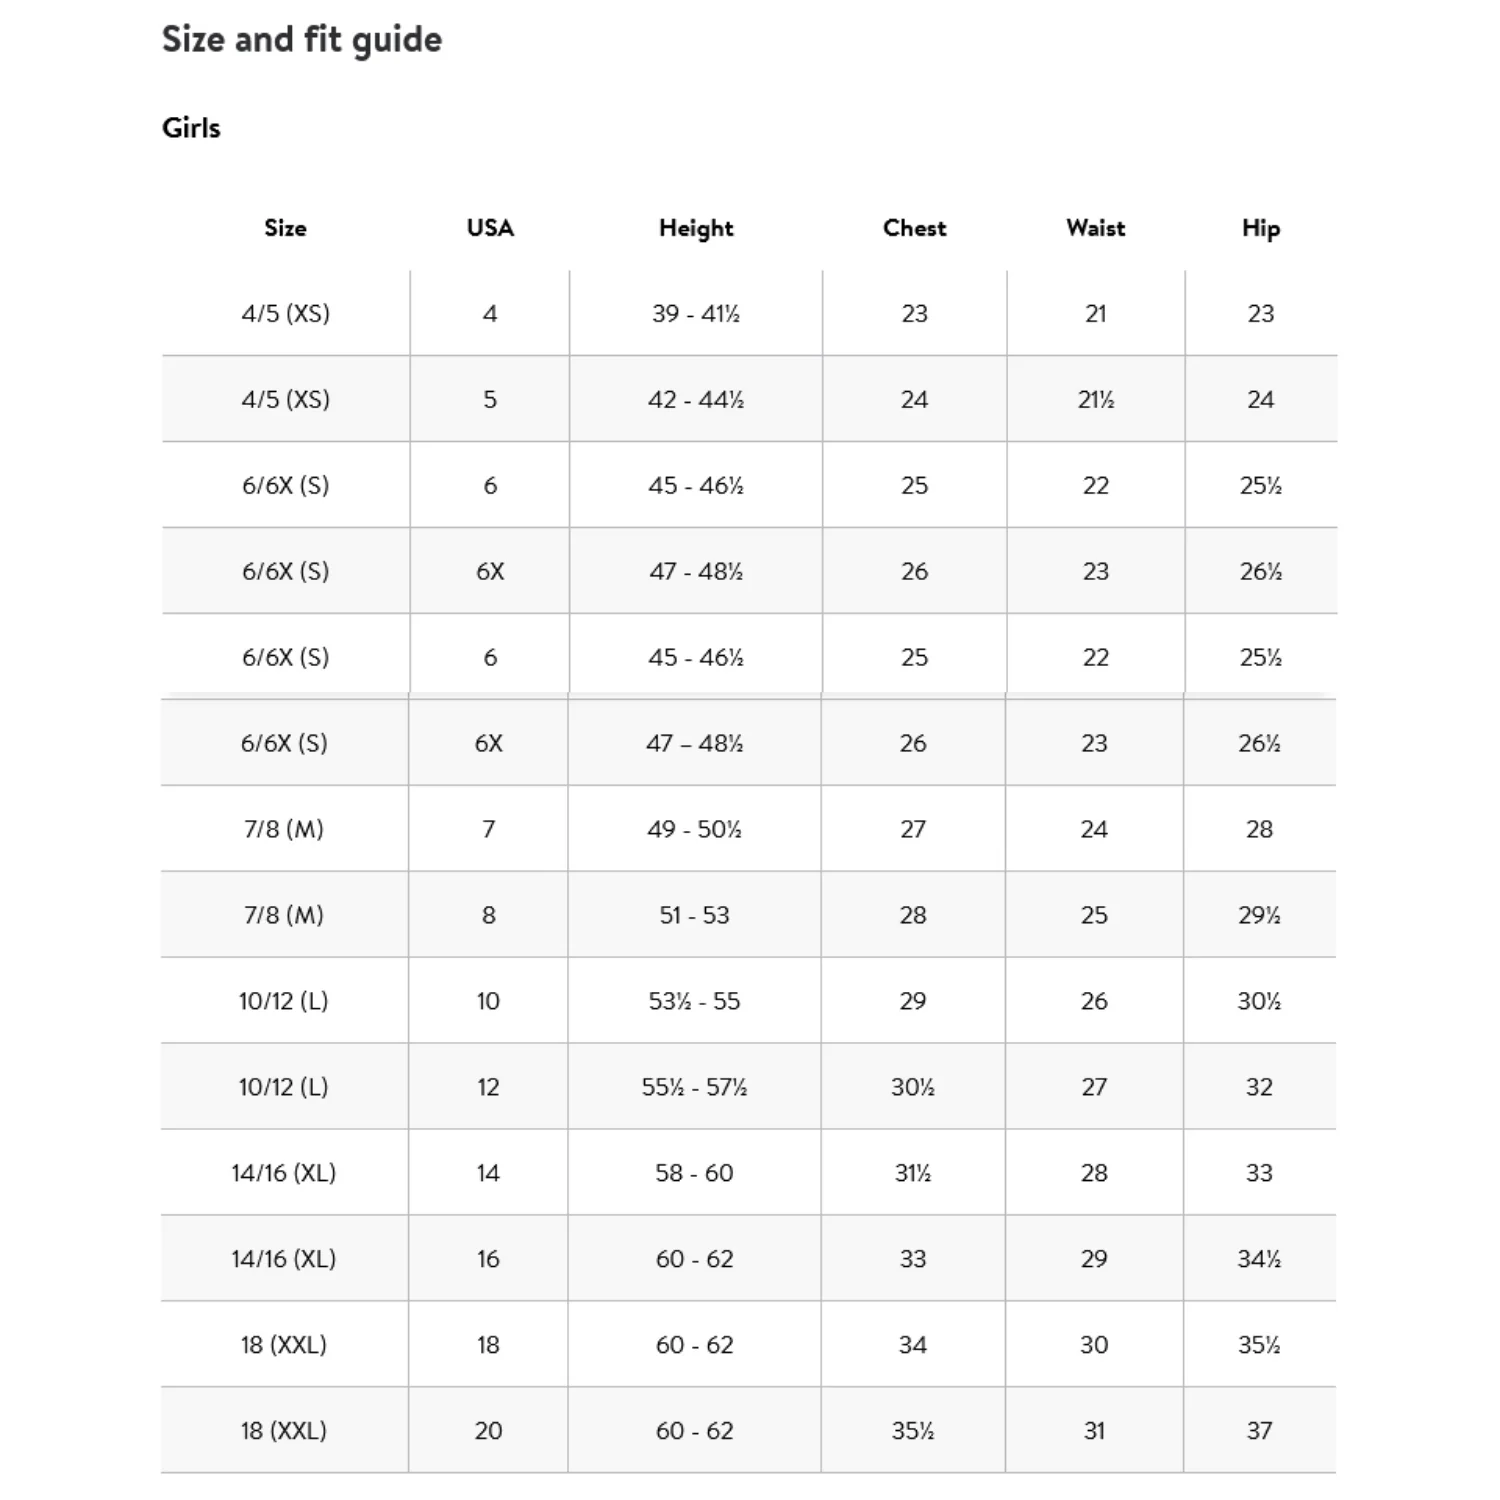Select the 7/8 (M) size 7 row
1500x1500 pixels.
click(x=748, y=829)
